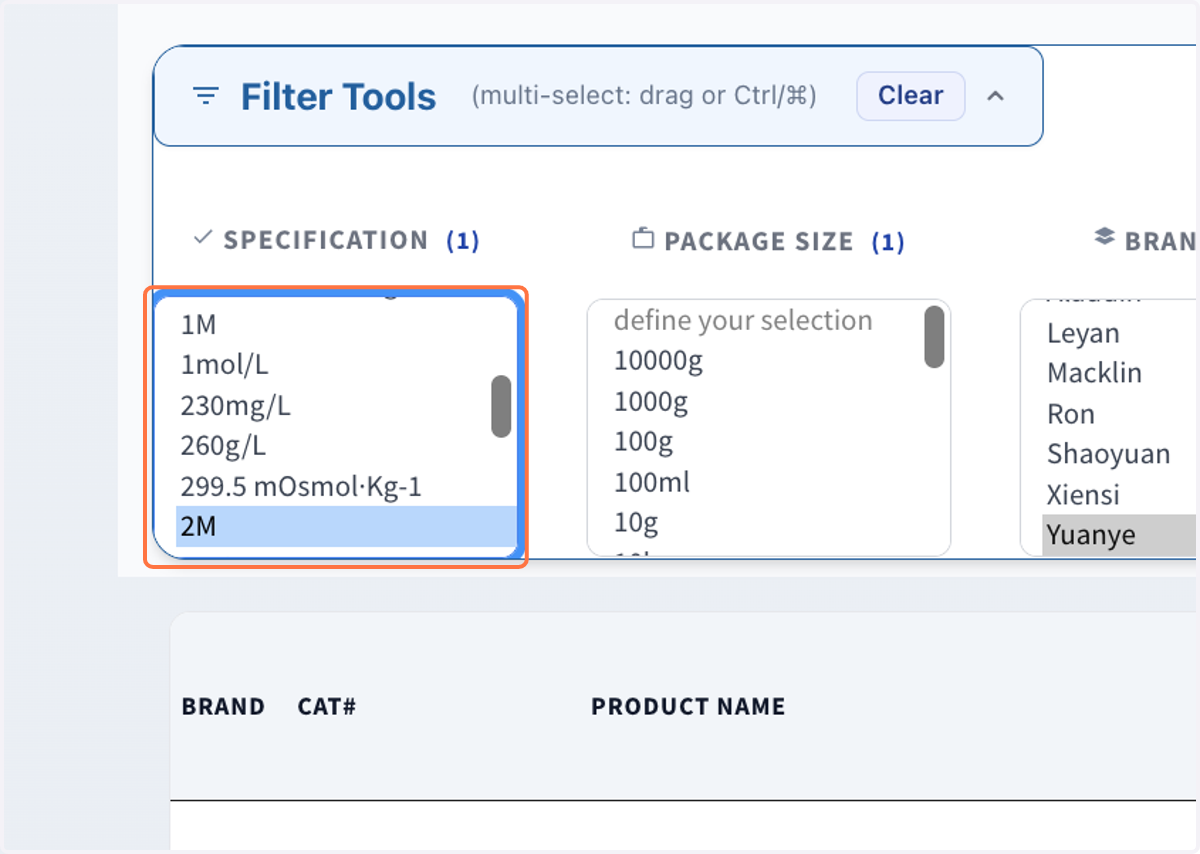Click the highlighted Yuanye brand
Image resolution: width=1200 pixels, height=854 pixels.
(x=1120, y=535)
